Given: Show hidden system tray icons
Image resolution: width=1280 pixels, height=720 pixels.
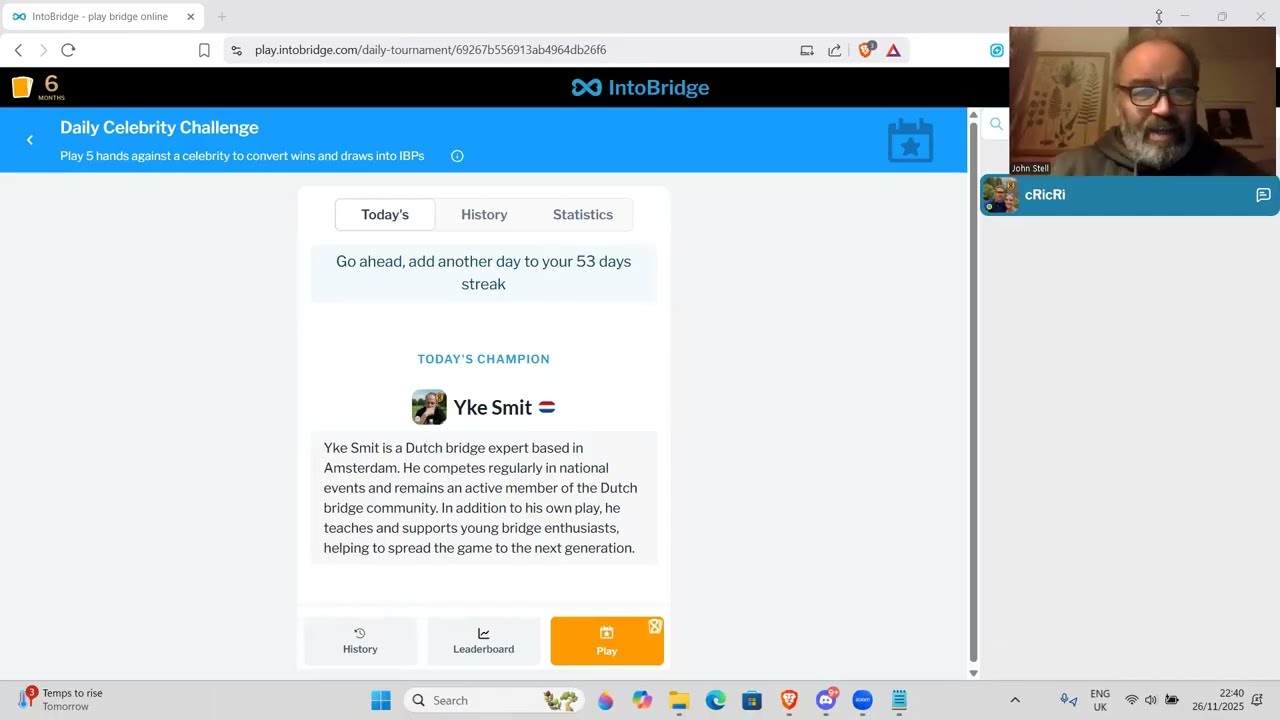Looking at the screenshot, I should 1015,700.
